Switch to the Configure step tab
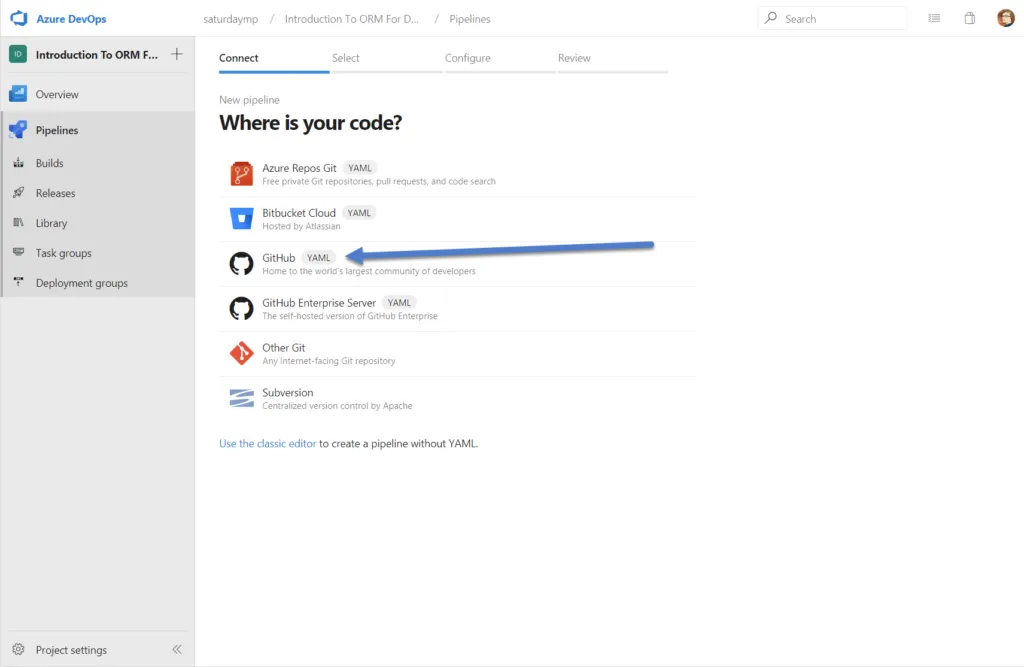 click(468, 58)
